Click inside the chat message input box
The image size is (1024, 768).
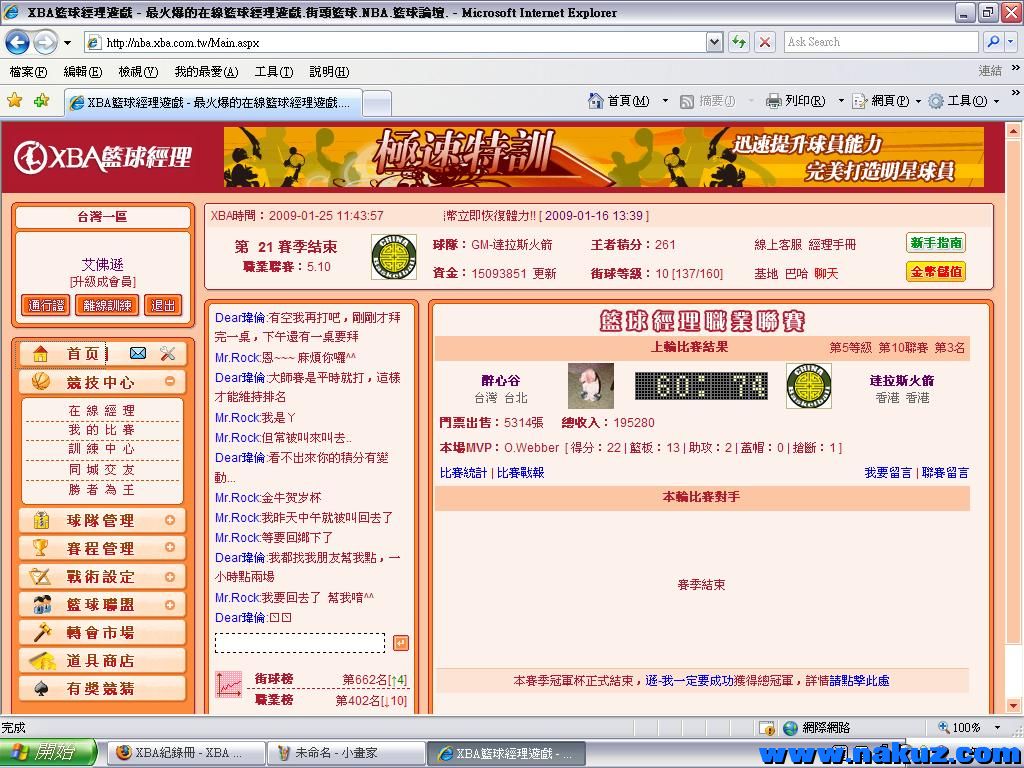(x=300, y=643)
